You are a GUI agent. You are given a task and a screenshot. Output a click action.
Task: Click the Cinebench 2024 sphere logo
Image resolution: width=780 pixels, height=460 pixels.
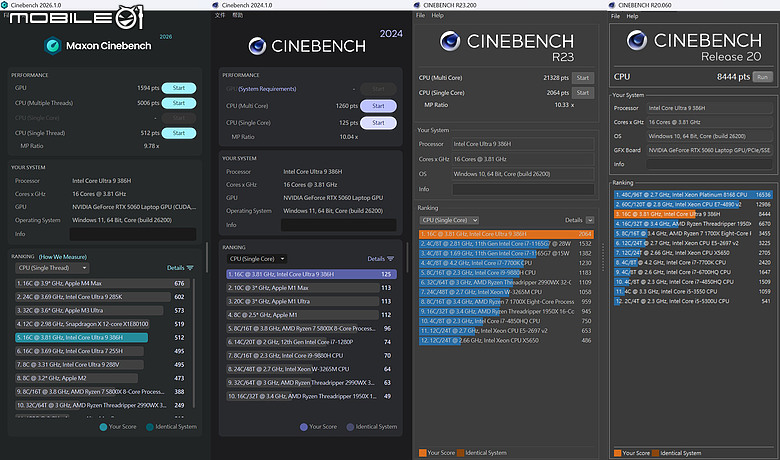click(x=257, y=46)
